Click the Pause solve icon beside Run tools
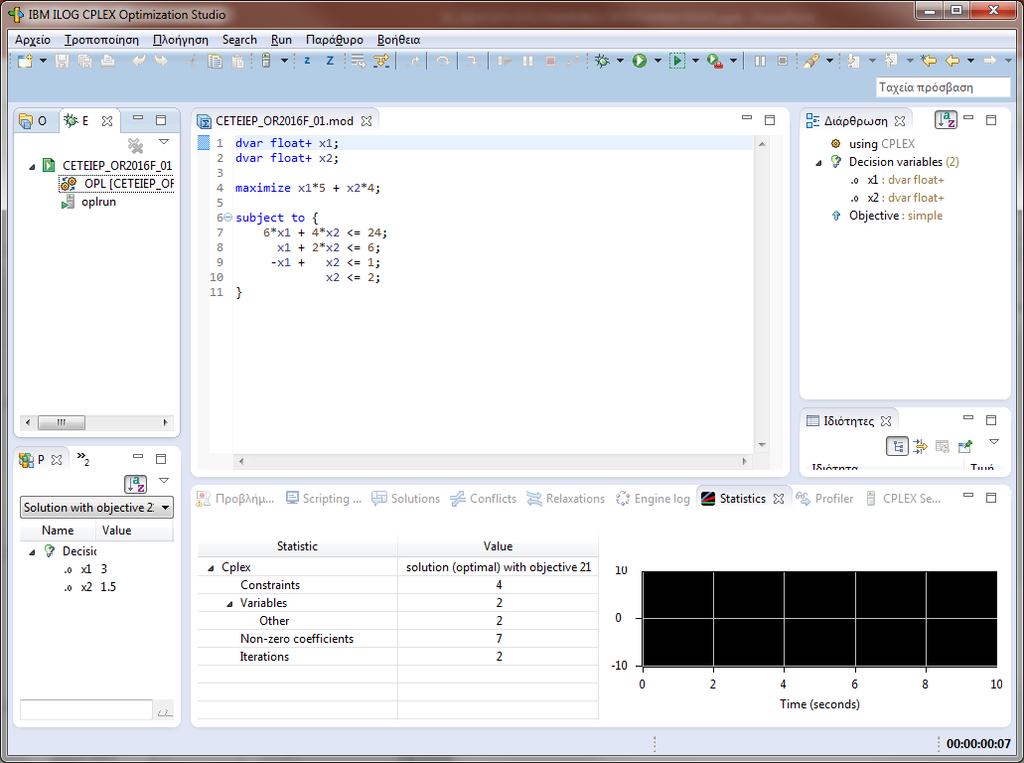The image size is (1024, 763). click(760, 61)
